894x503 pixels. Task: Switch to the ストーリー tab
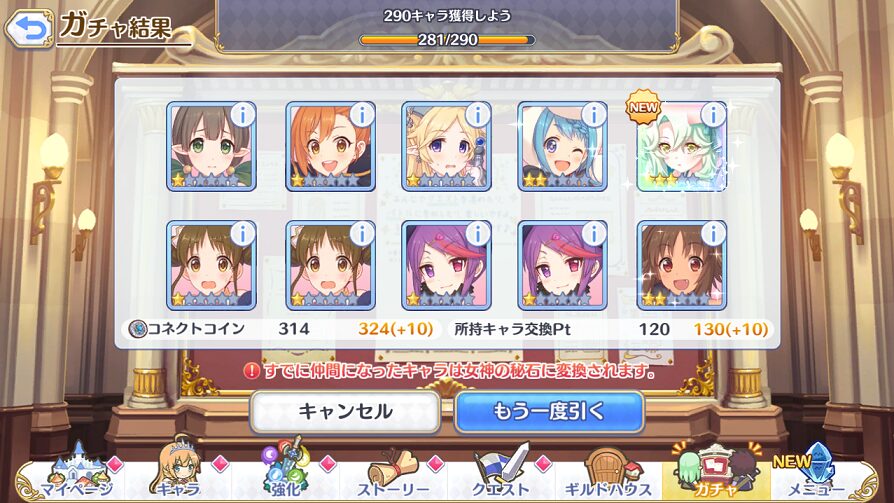[x=393, y=472]
